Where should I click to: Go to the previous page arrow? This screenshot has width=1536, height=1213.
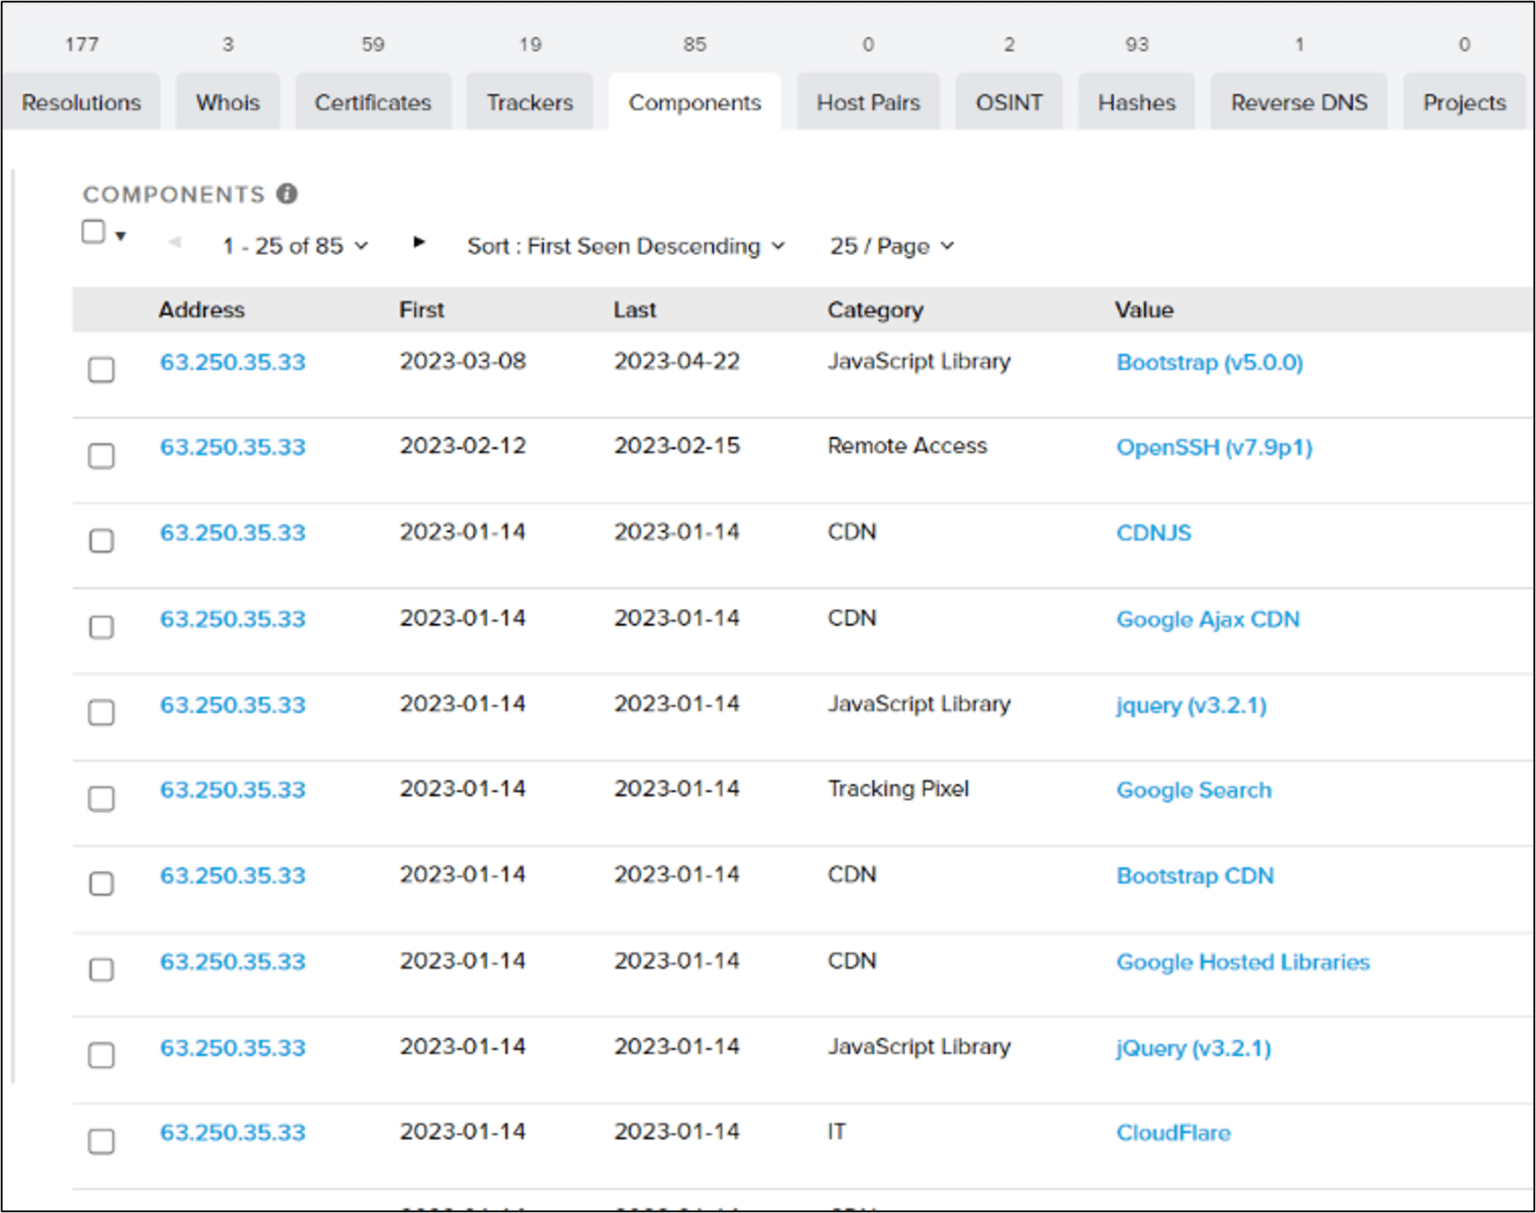(x=175, y=242)
